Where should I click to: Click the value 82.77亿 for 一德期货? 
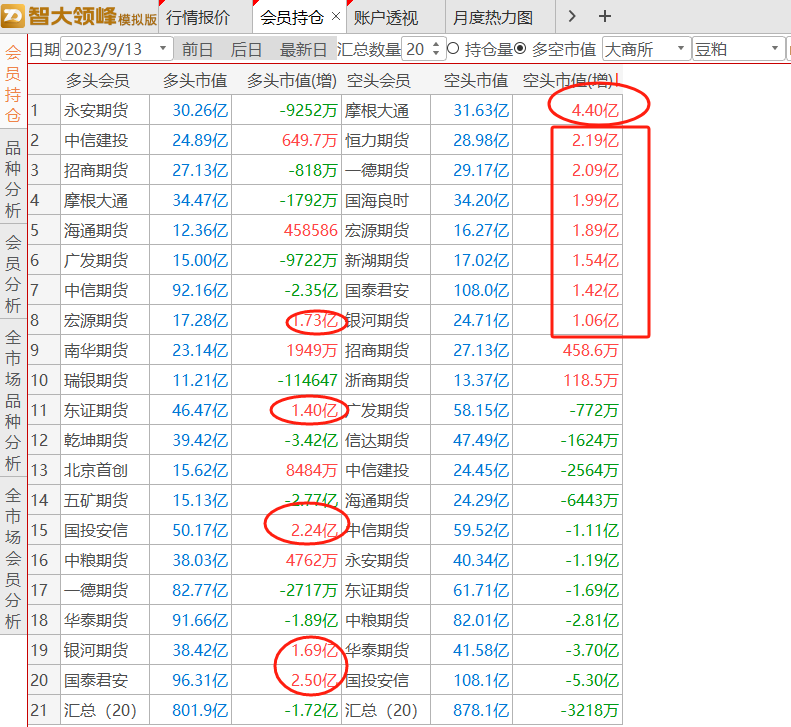coord(200,590)
